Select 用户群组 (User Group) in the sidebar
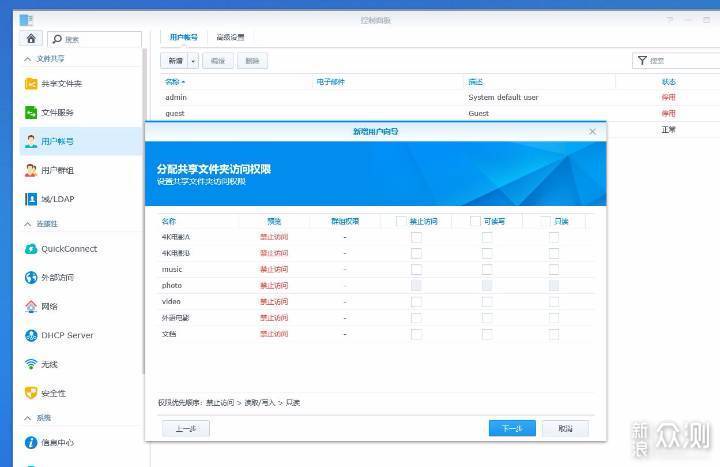Image resolution: width=720 pixels, height=467 pixels. (57, 170)
